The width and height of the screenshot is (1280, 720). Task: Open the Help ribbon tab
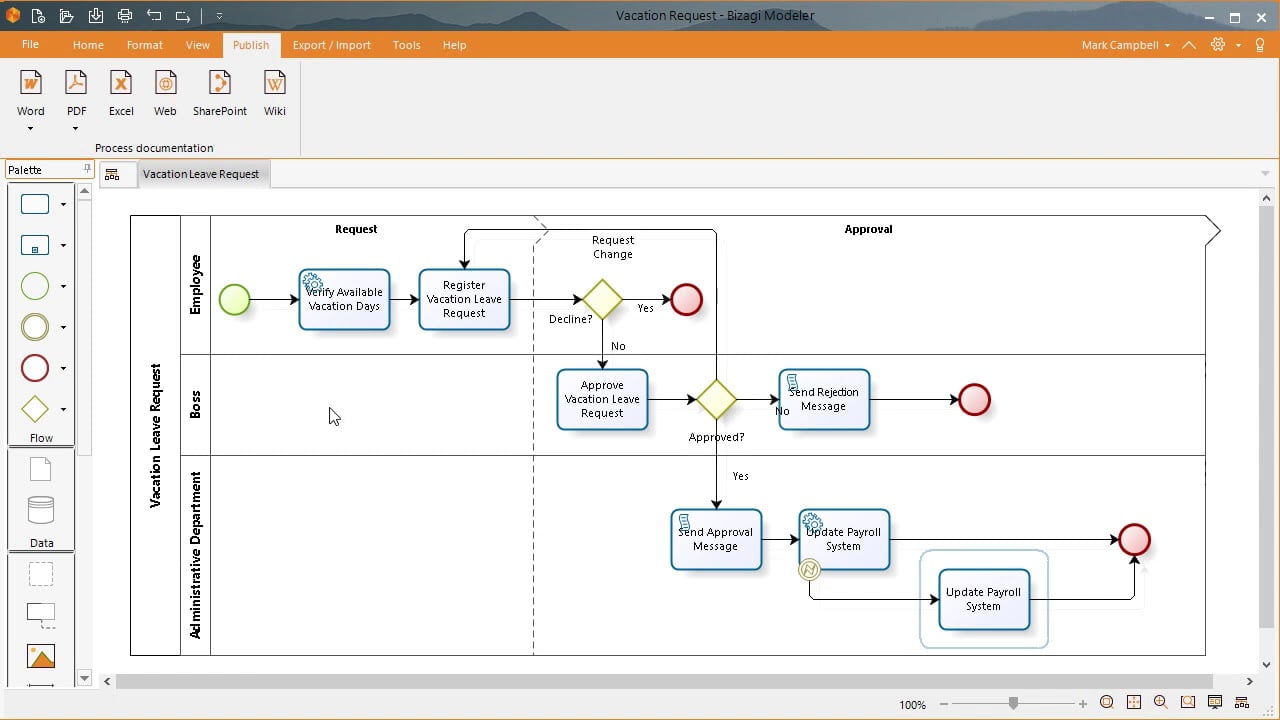455,45
